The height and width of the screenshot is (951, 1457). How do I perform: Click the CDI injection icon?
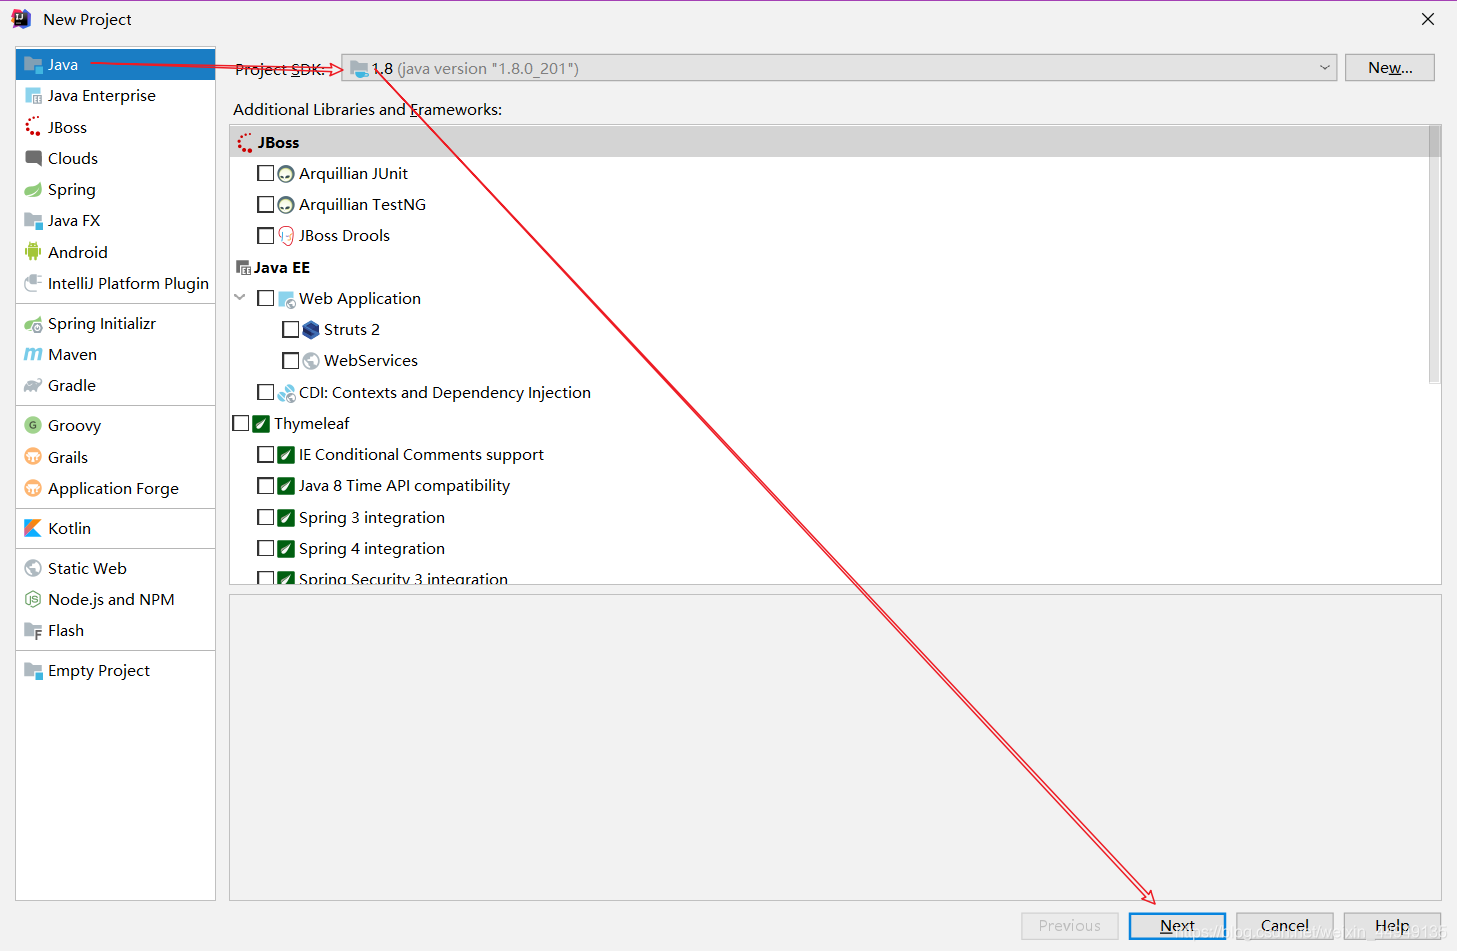click(x=286, y=393)
